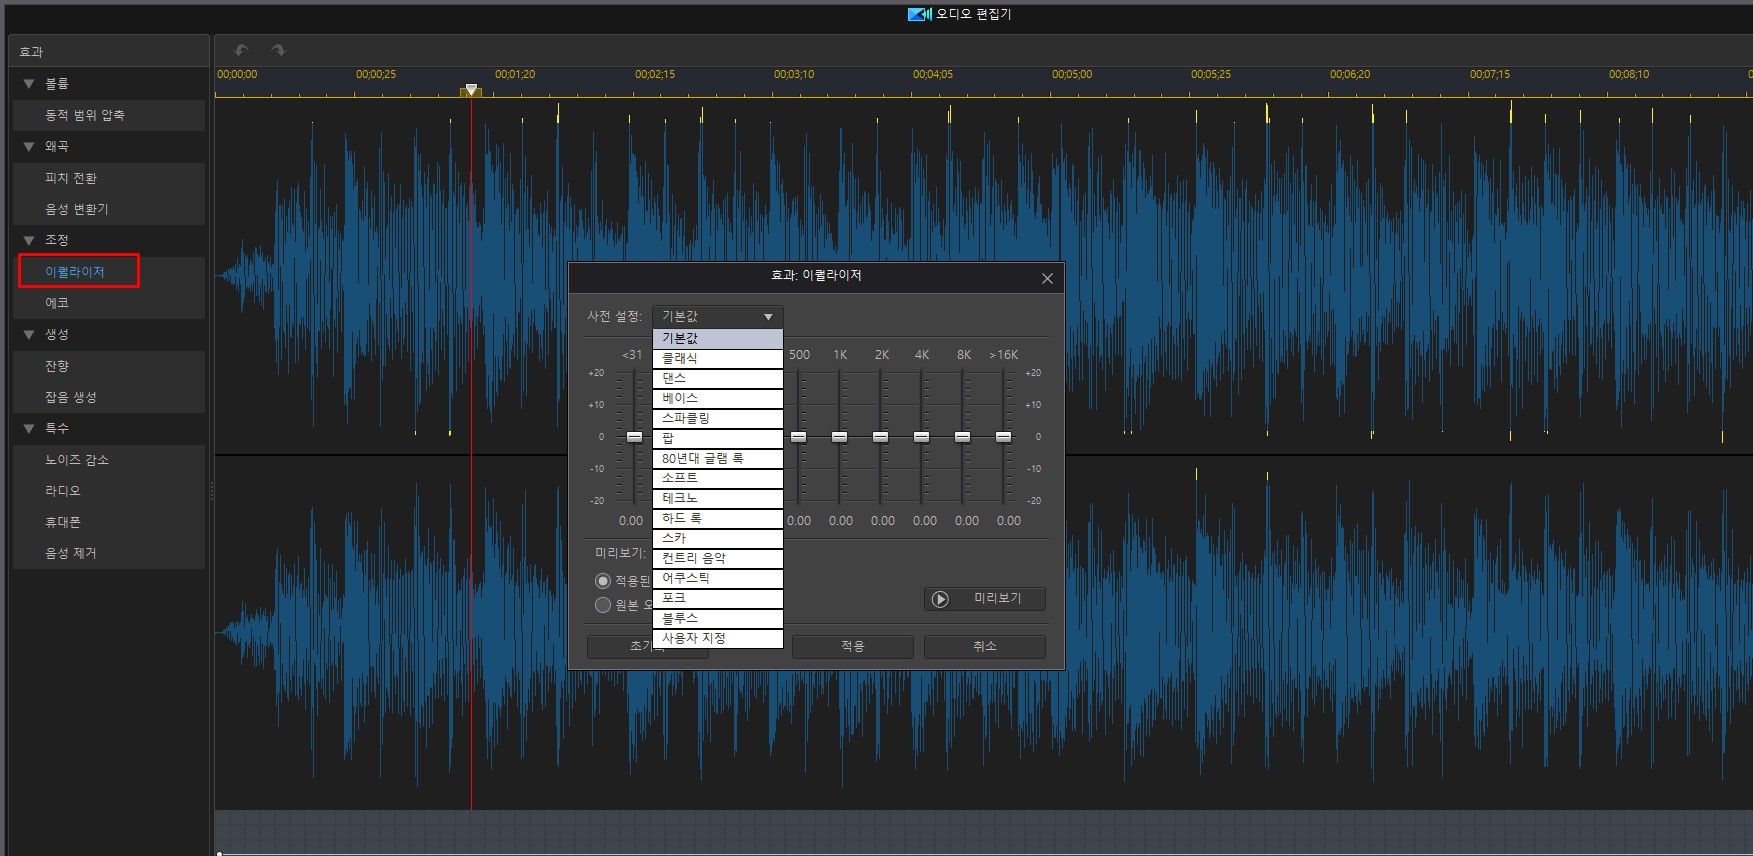The image size is (1753, 856).
Task: Click the 1K band slider handle
Action: 839,437
